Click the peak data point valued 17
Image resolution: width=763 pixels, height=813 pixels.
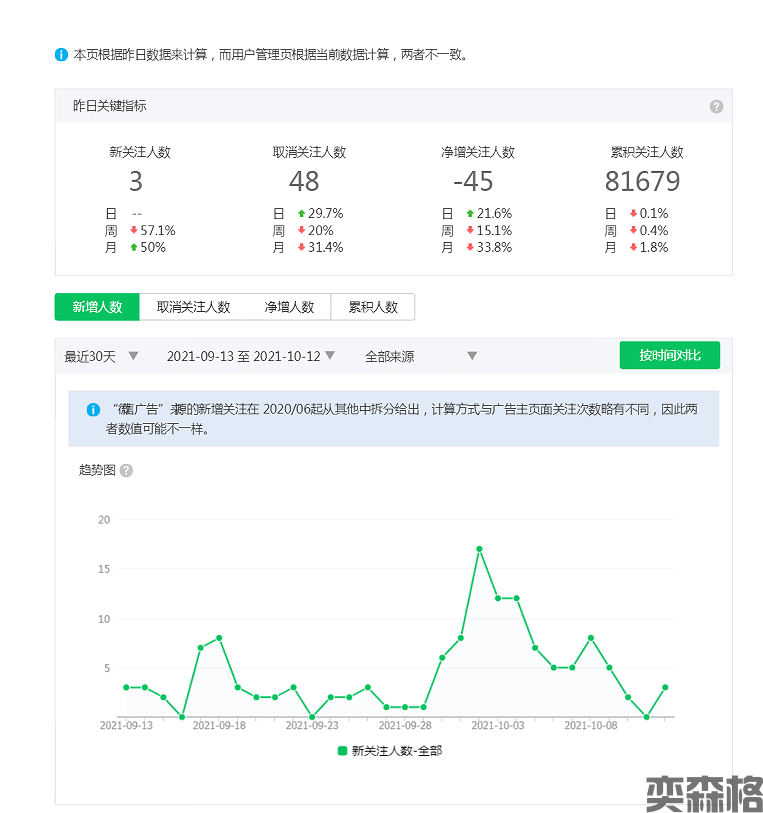tap(480, 549)
